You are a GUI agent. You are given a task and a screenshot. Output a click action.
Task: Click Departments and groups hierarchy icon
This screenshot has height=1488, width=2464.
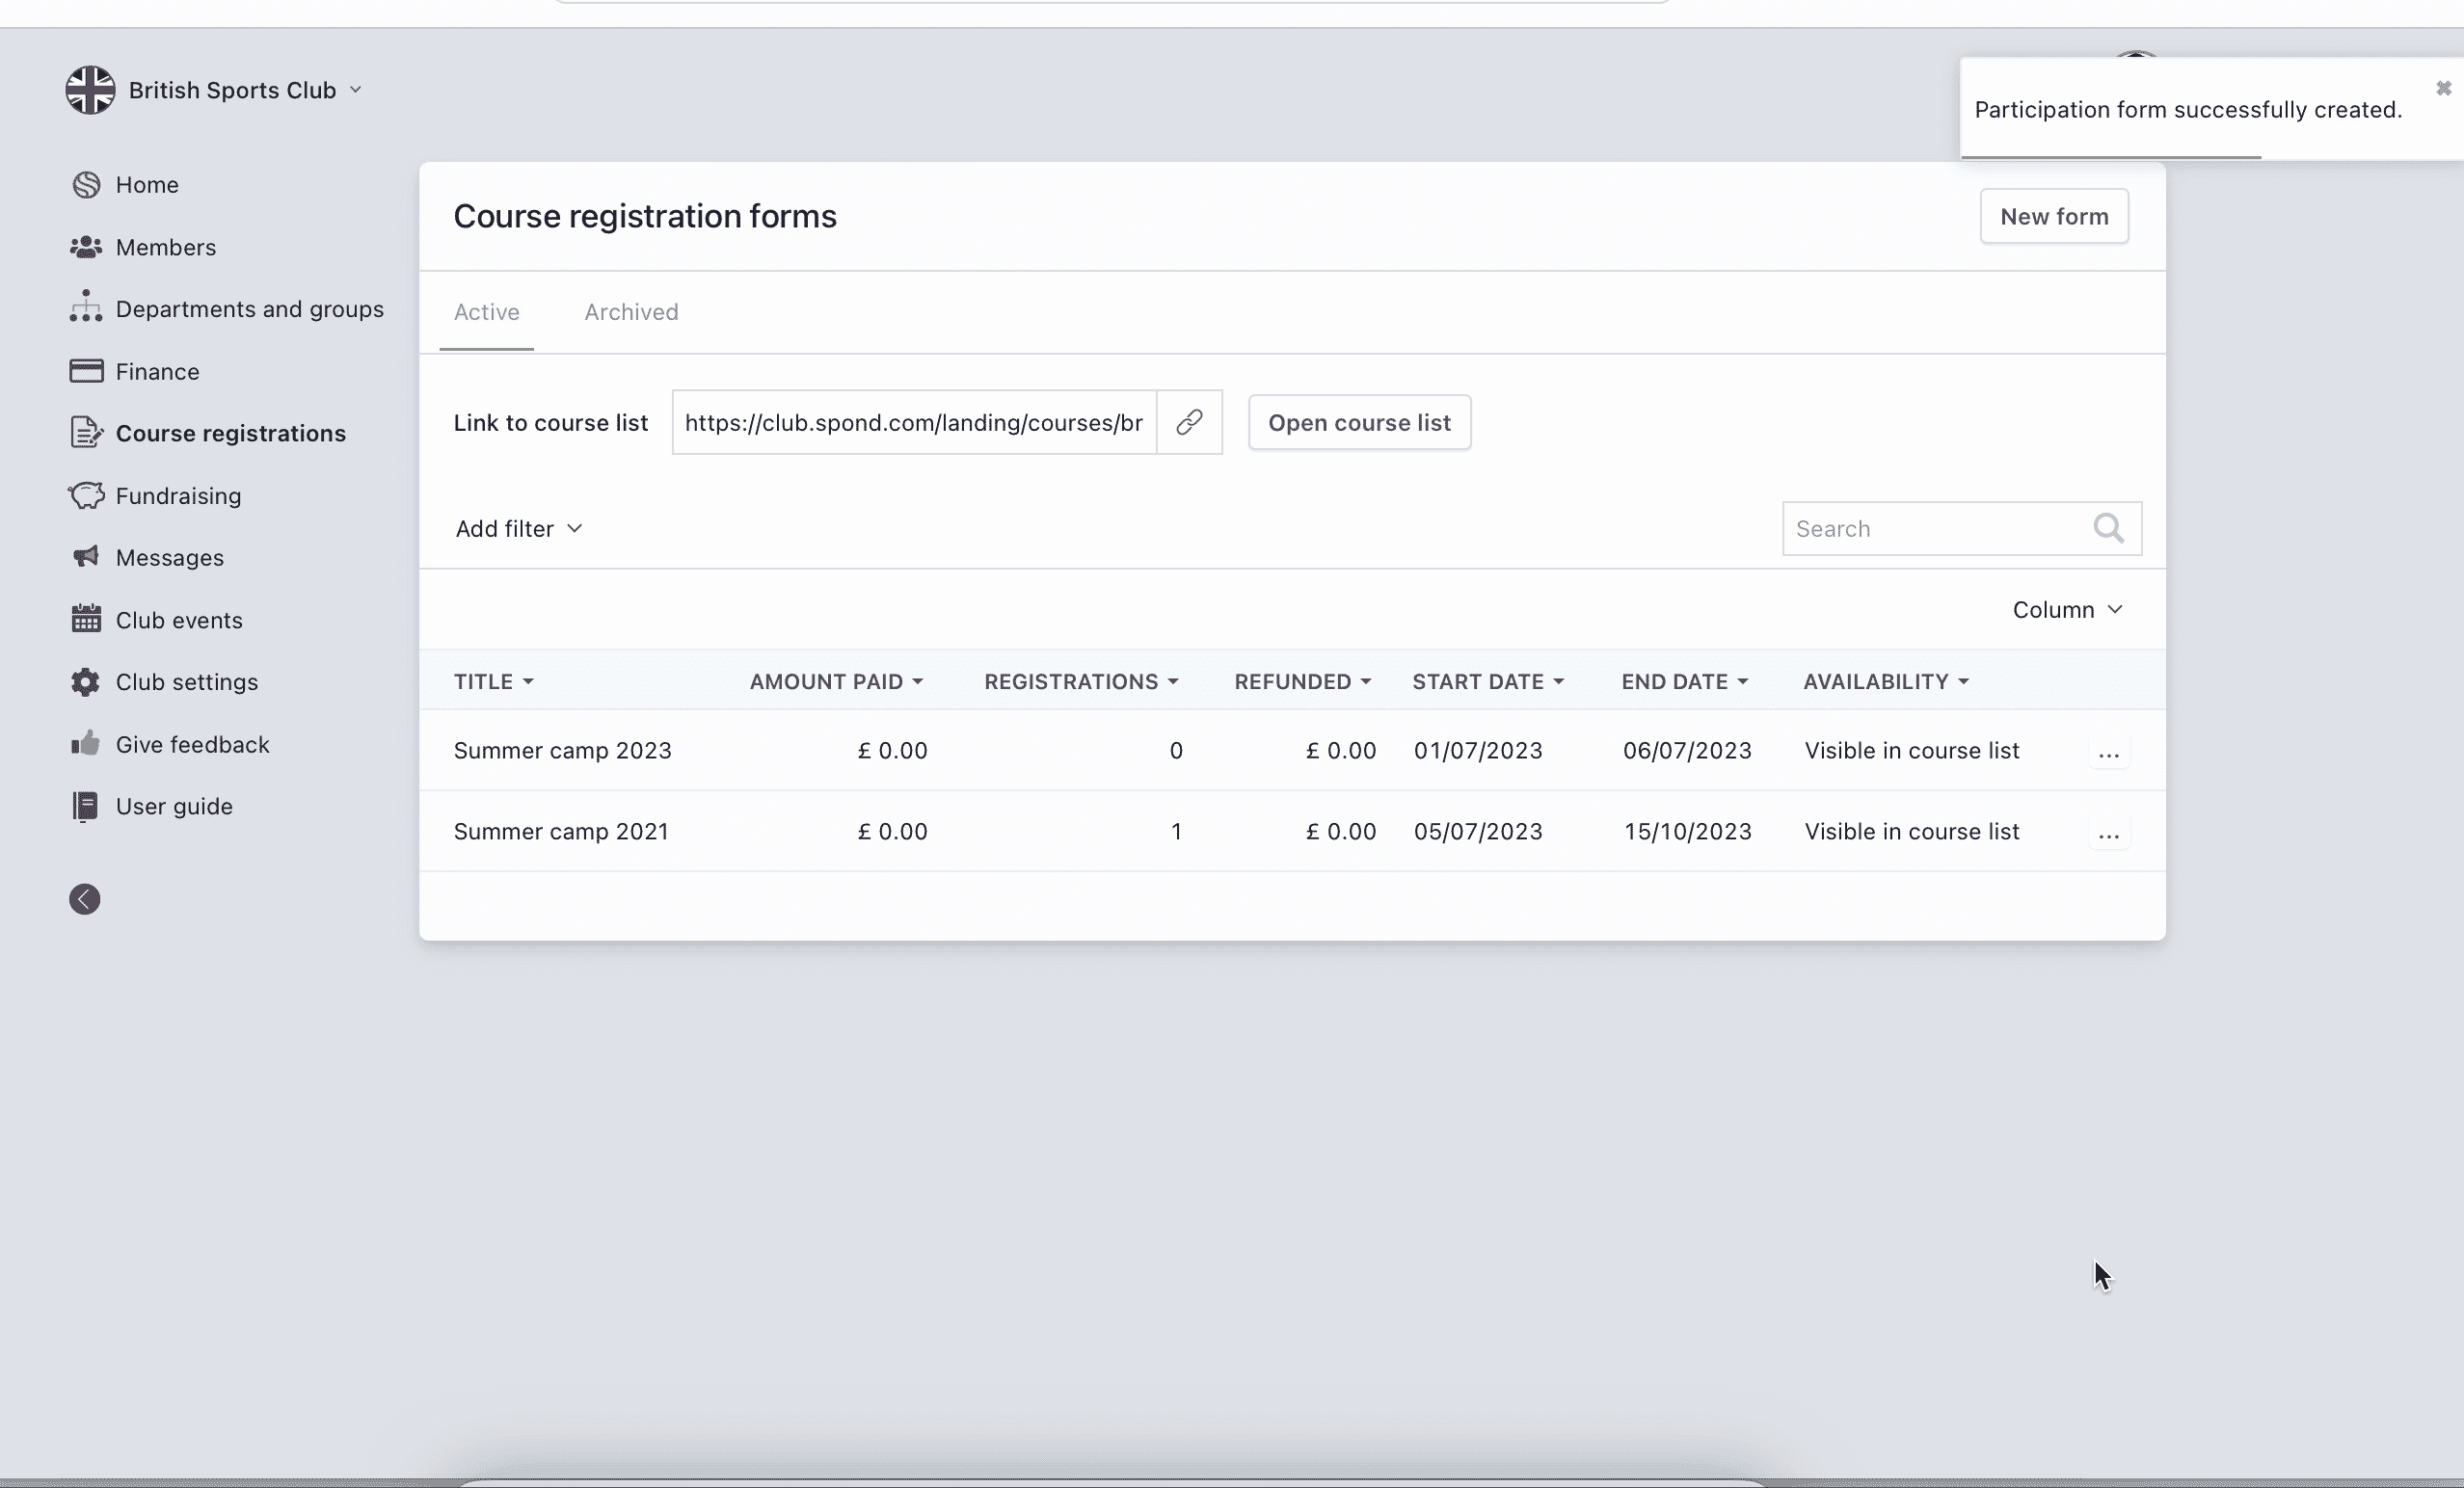[x=86, y=308]
